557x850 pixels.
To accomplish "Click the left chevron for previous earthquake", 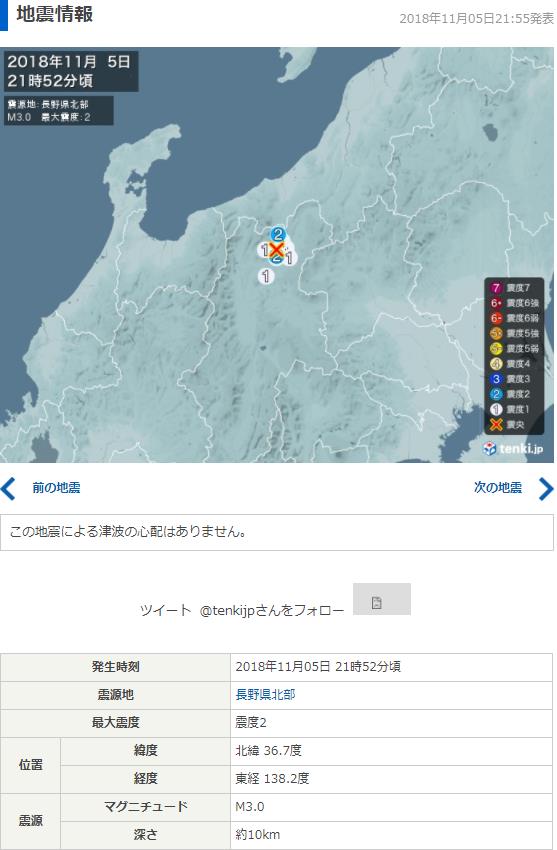I will (x=9, y=488).
